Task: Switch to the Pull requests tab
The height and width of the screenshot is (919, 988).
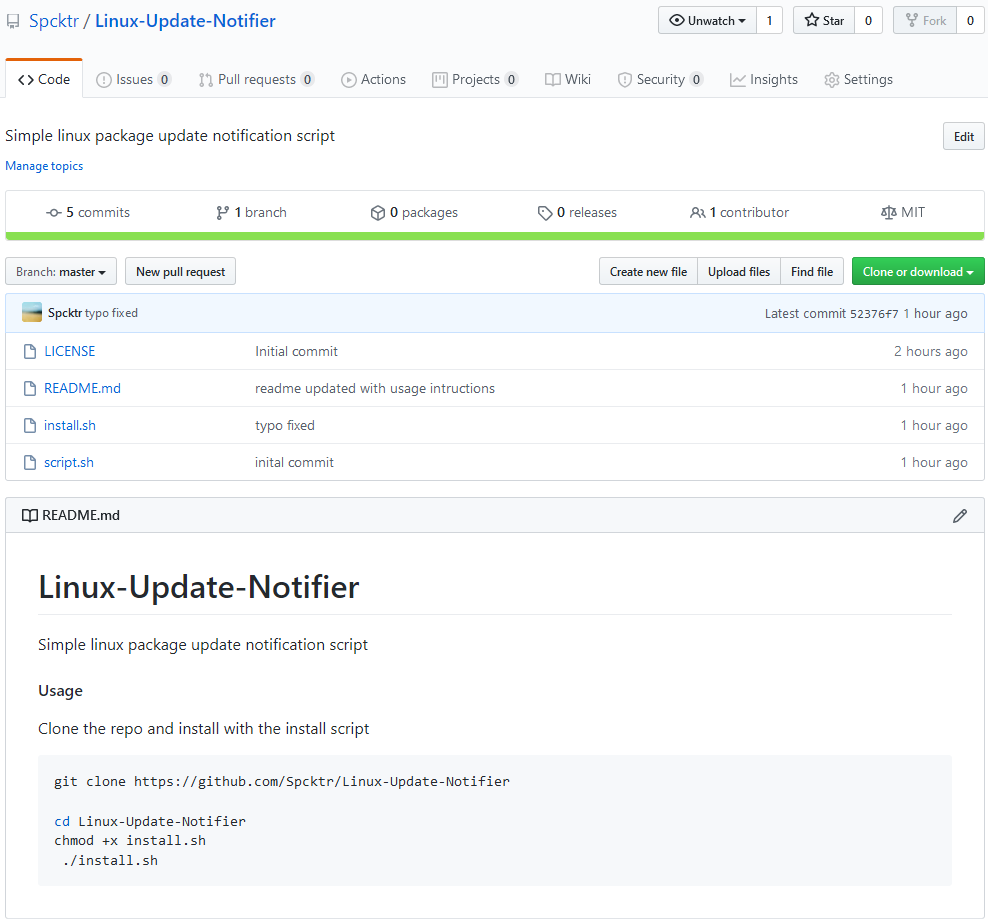Action: (256, 79)
